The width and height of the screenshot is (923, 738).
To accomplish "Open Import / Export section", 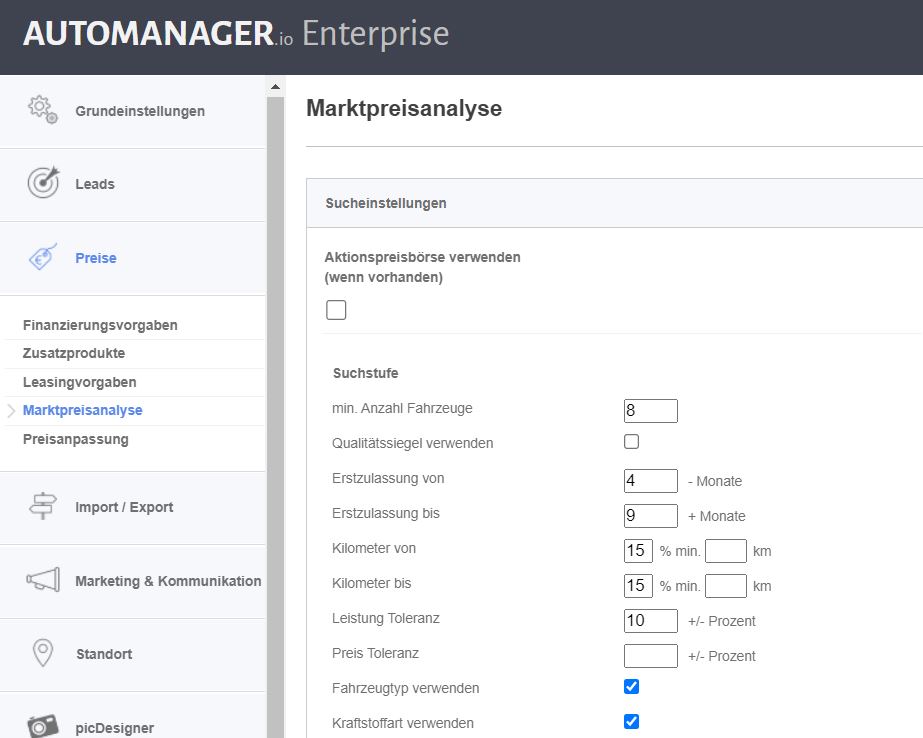I will 133,507.
